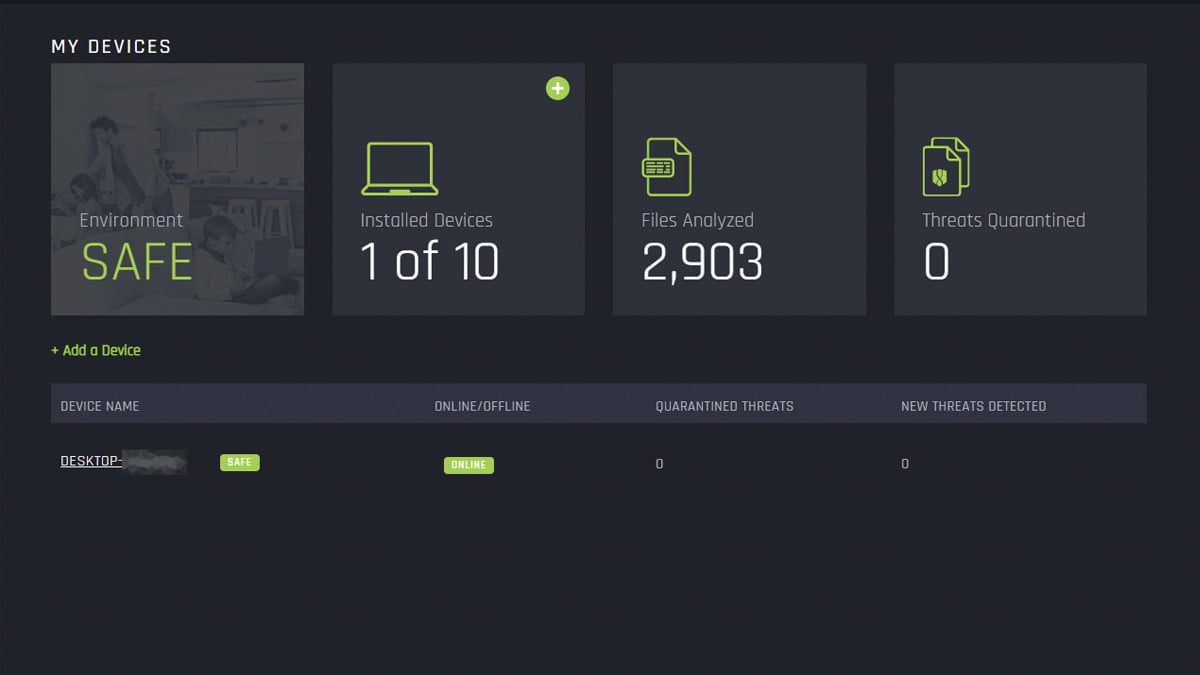1200x675 pixels.
Task: Select the MY DEVICES section header
Action: tap(111, 46)
